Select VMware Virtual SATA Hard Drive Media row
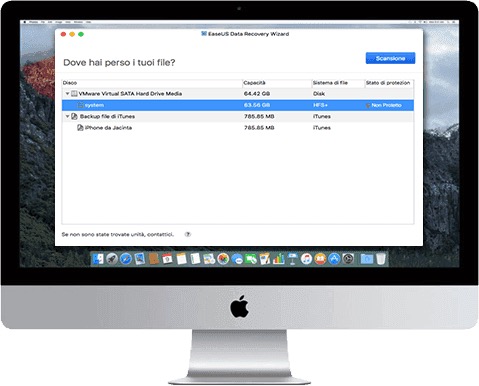This screenshot has height=386, width=479. click(x=238, y=94)
